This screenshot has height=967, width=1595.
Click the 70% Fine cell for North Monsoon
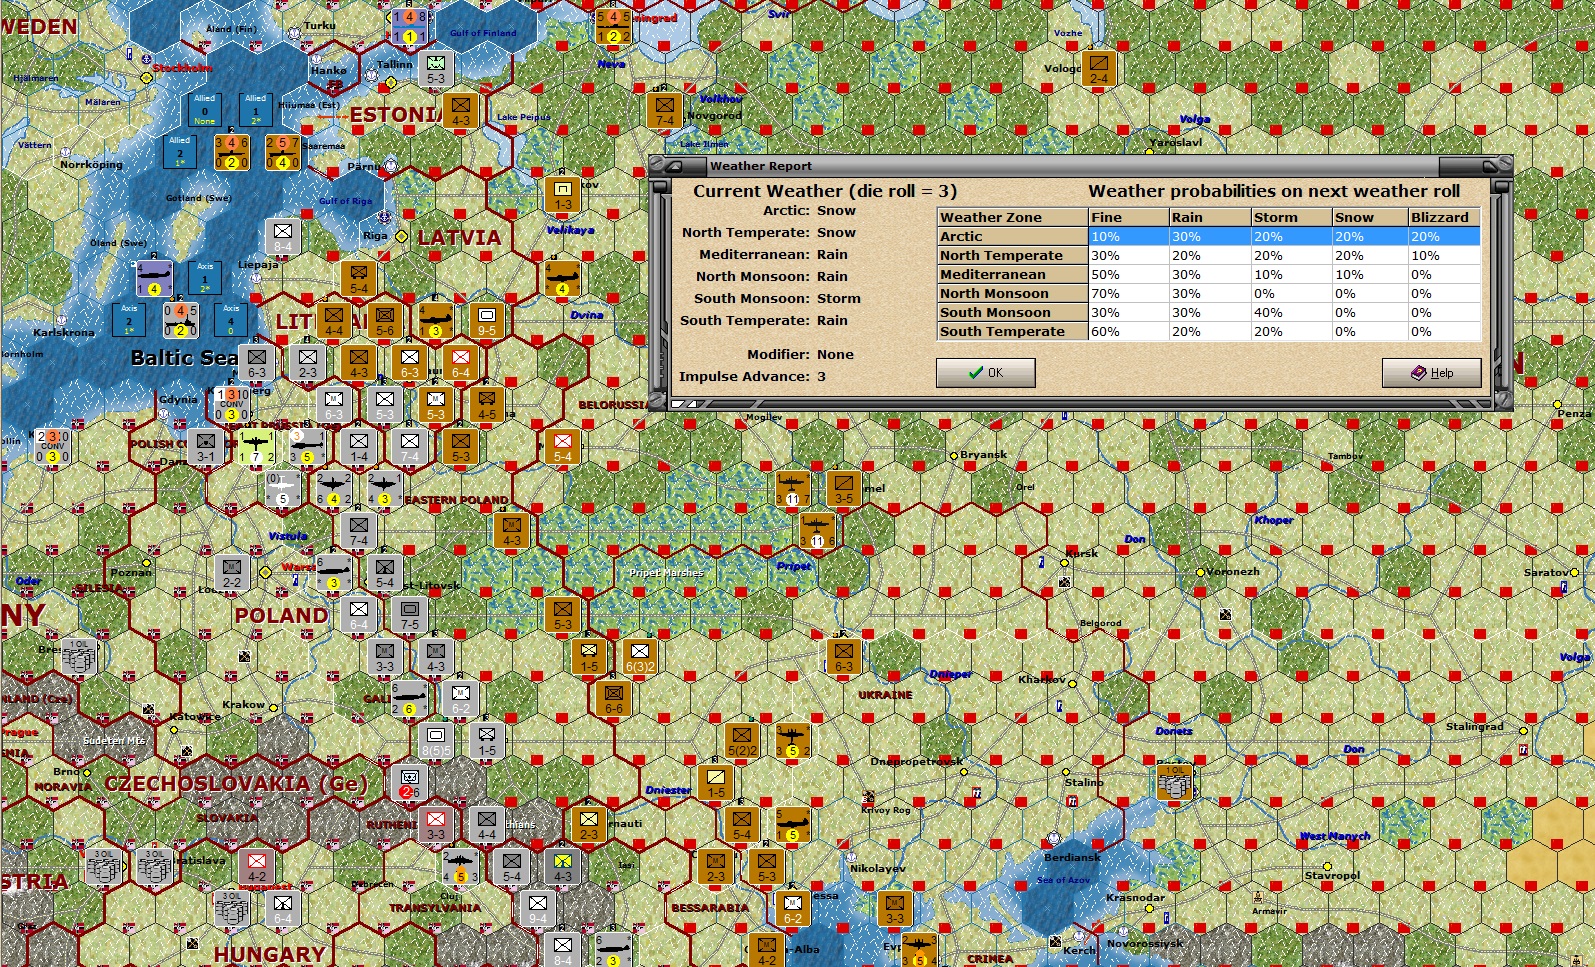coord(1129,294)
